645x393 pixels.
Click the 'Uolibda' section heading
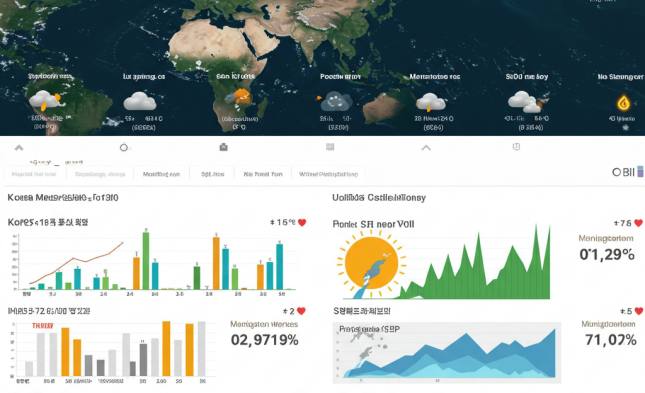(379, 198)
